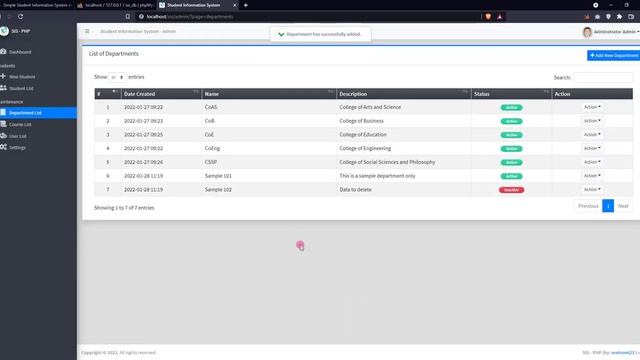
Task: Click Inactive badge in Sample 102 row
Action: tap(511, 190)
